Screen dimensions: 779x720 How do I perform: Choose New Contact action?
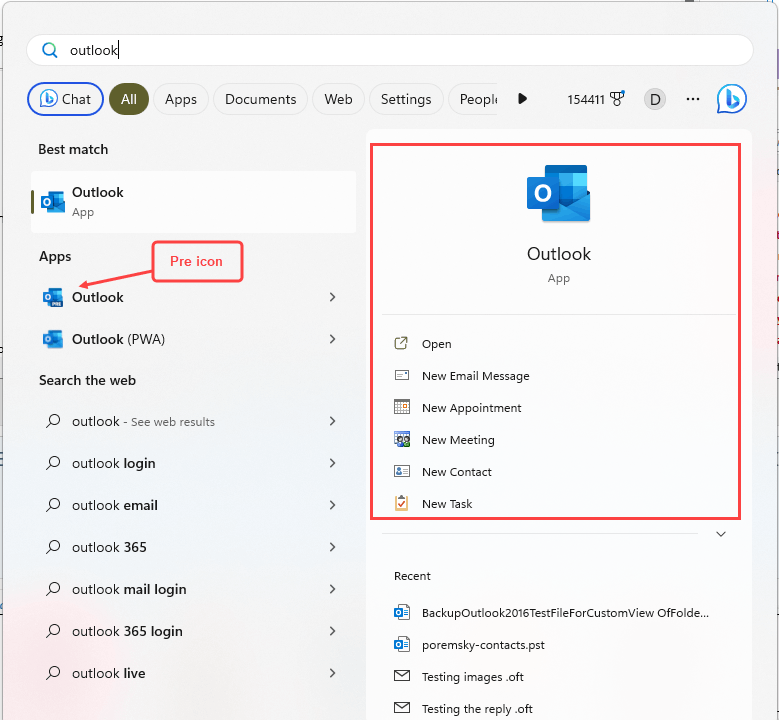tap(457, 472)
